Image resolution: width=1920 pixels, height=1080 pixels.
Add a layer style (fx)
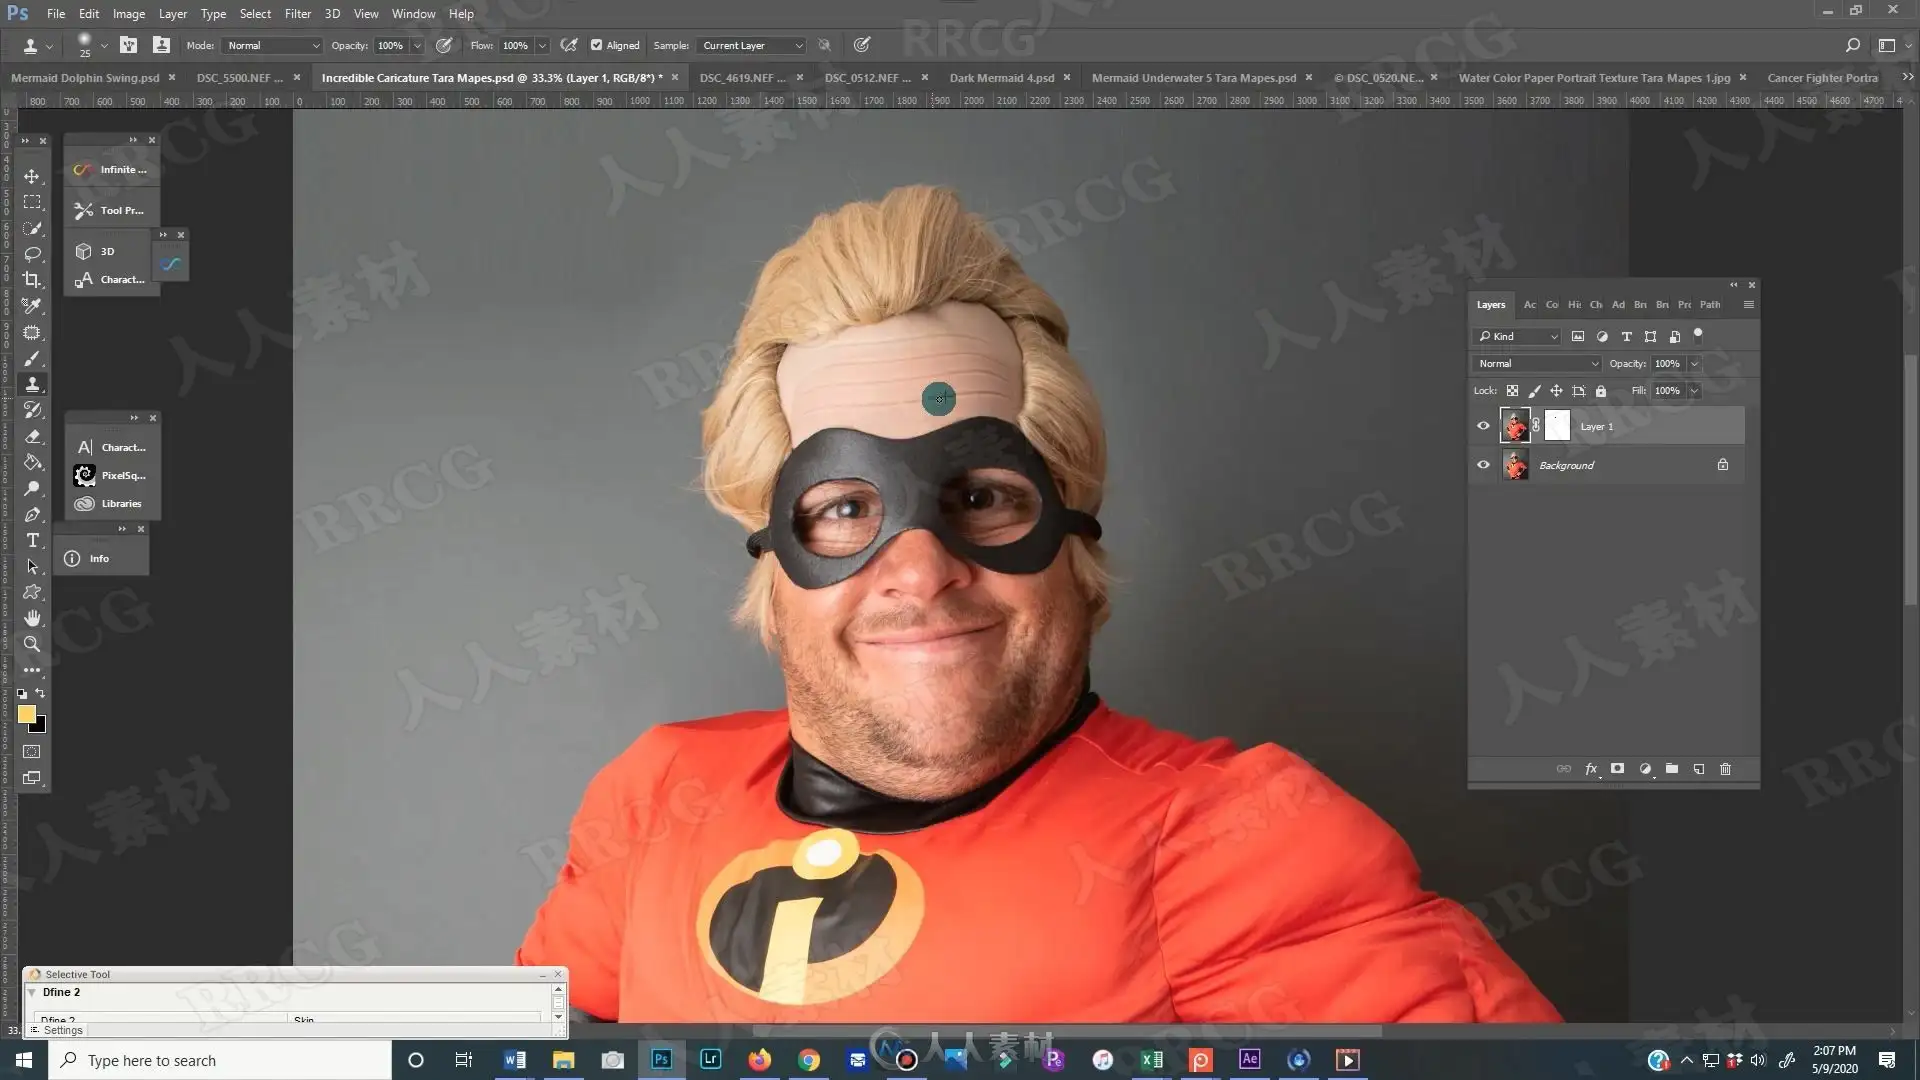click(1591, 769)
